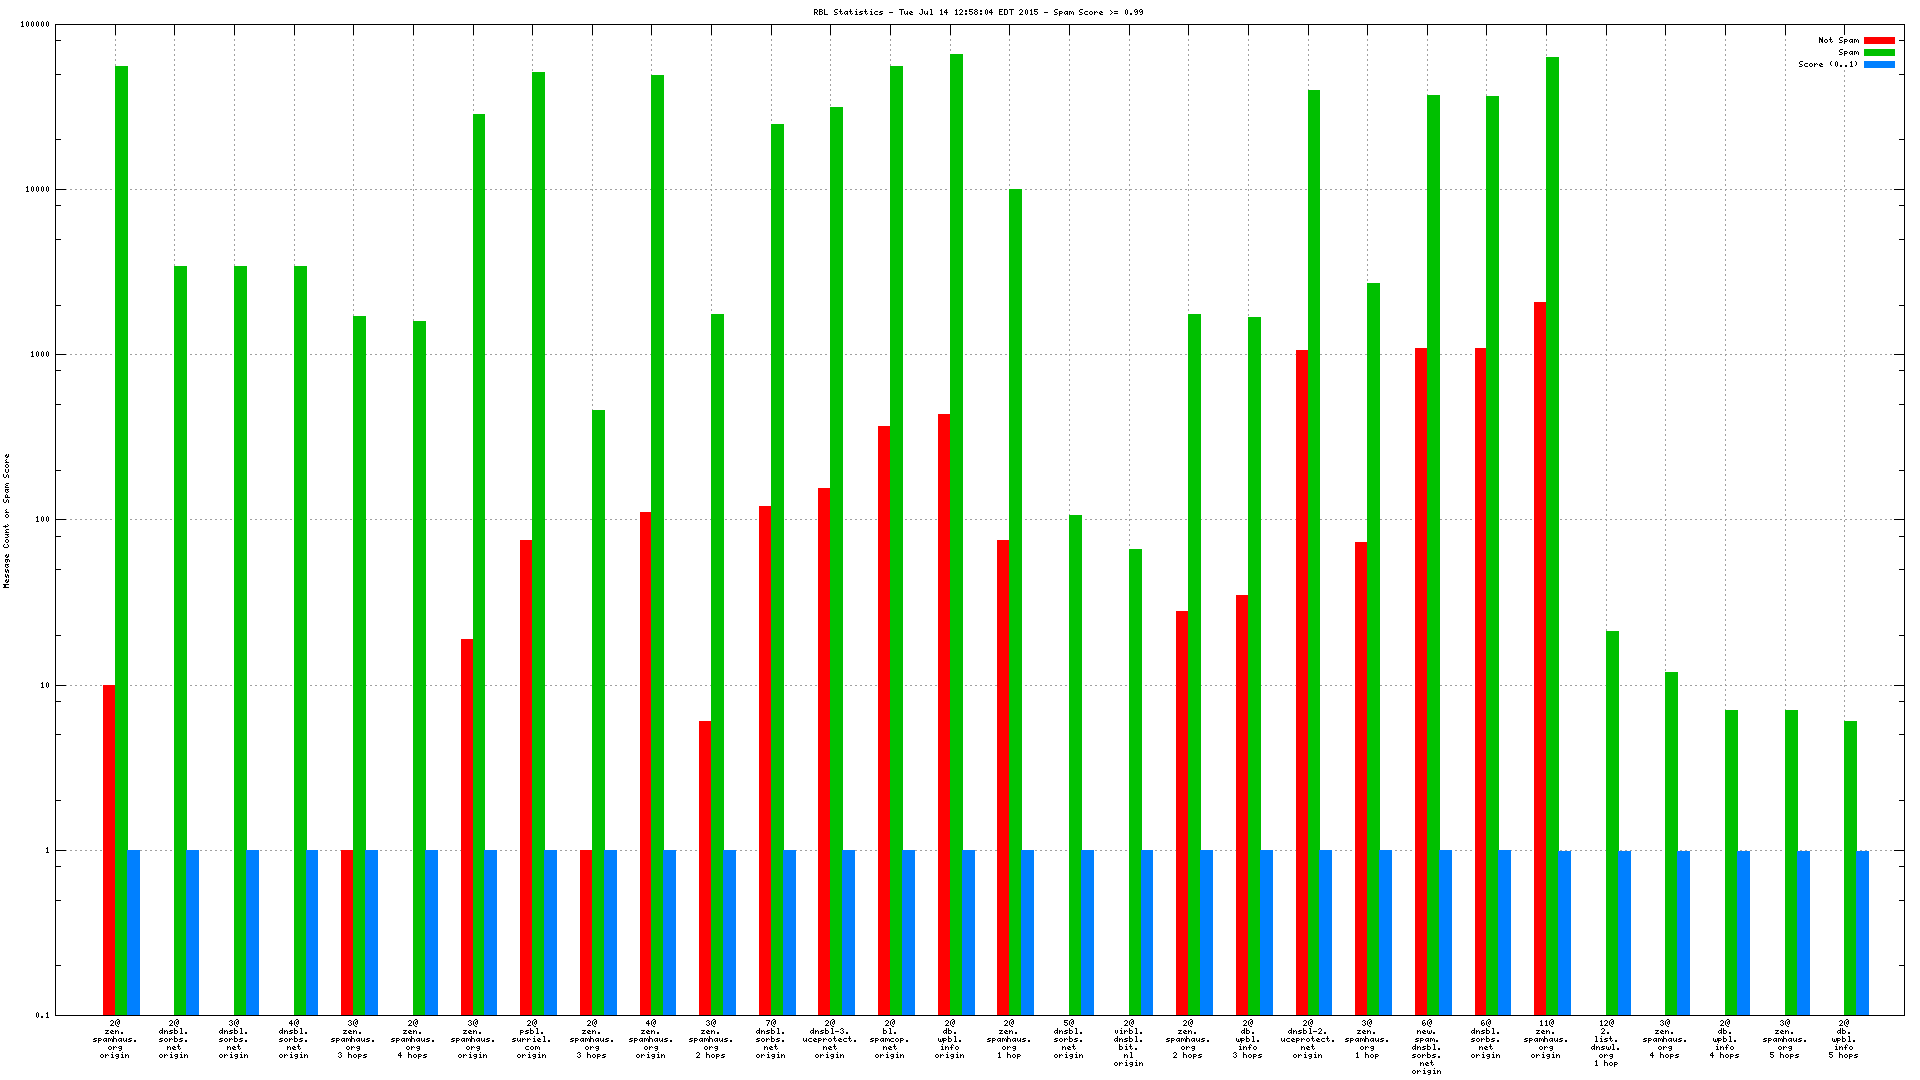
Task: Click the 7@ dnsbl.sorbs.net origin label
Action: [x=770, y=1039]
